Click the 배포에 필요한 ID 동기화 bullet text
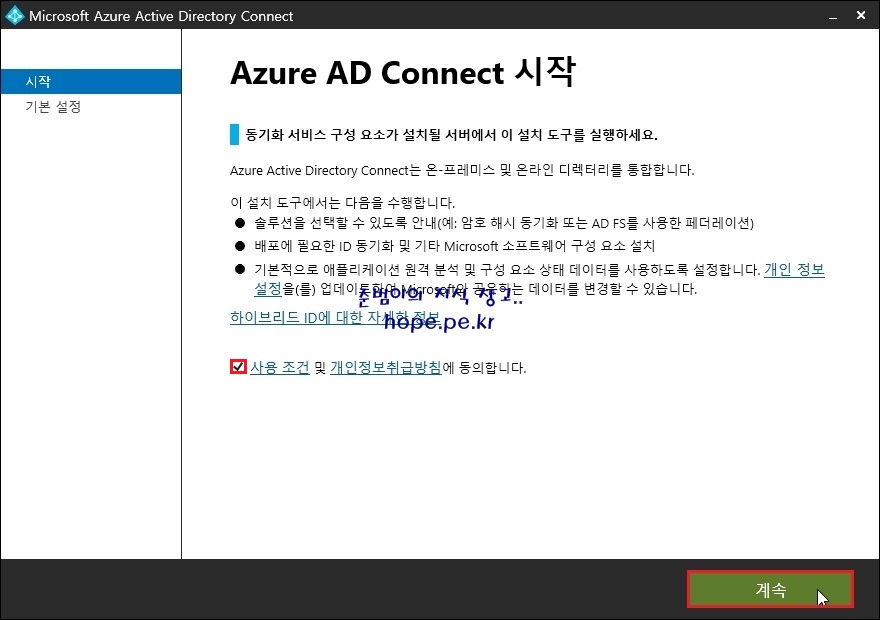Image resolution: width=880 pixels, height=620 pixels. [x=454, y=246]
